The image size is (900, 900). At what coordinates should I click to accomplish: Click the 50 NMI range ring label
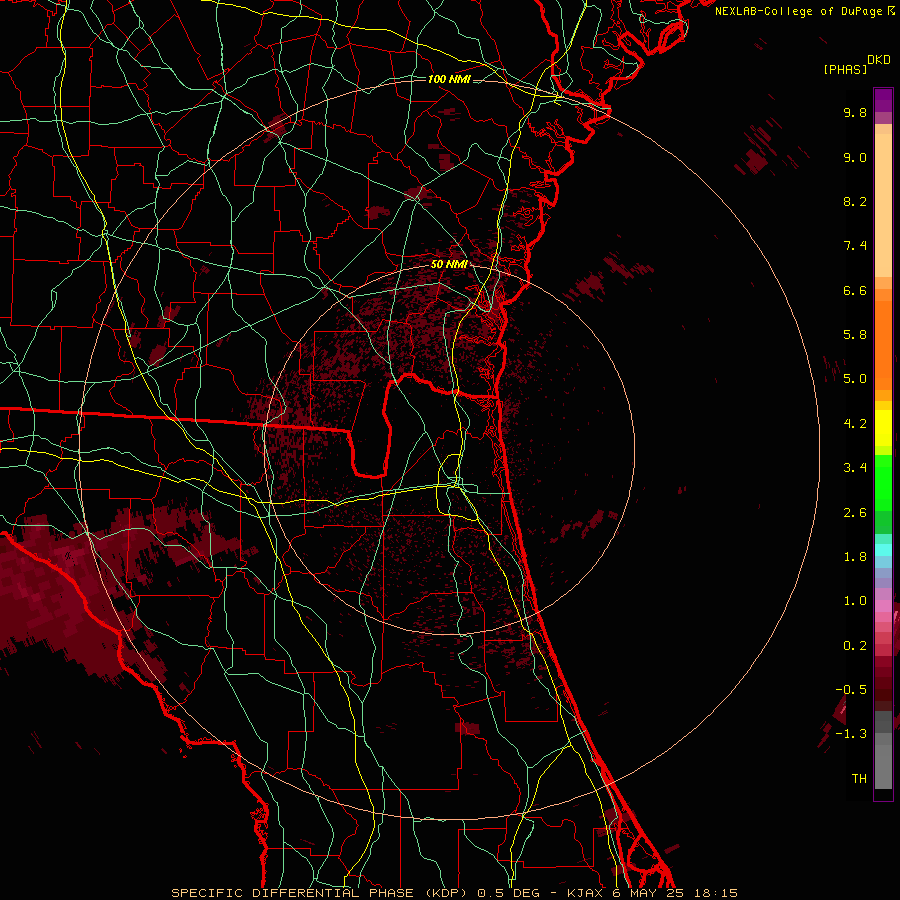click(449, 264)
